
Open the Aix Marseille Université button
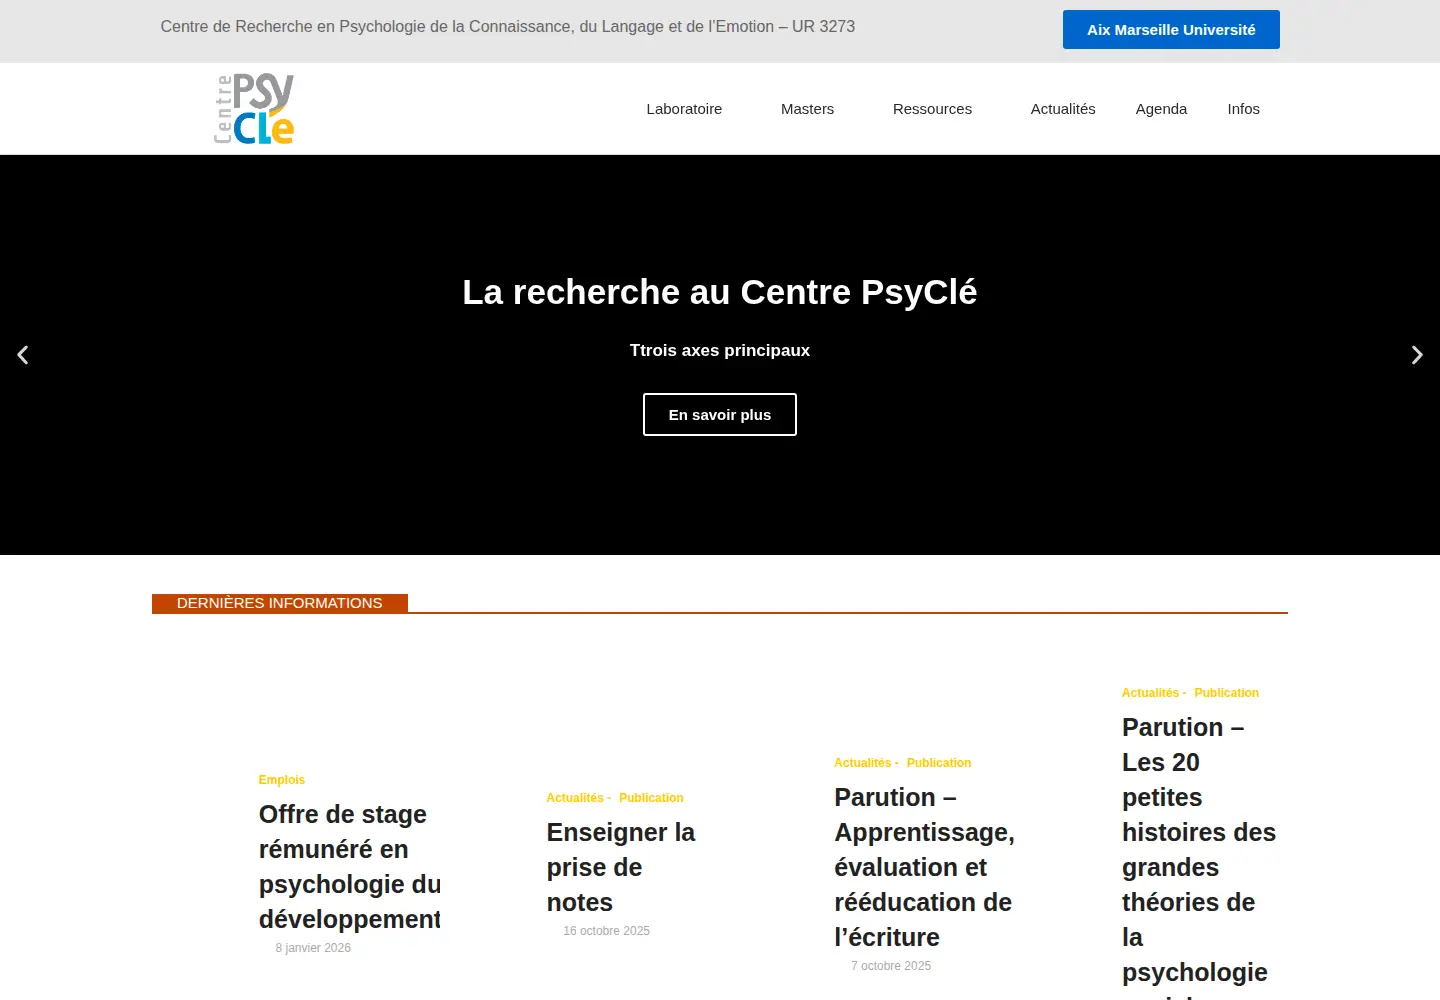[x=1171, y=30]
